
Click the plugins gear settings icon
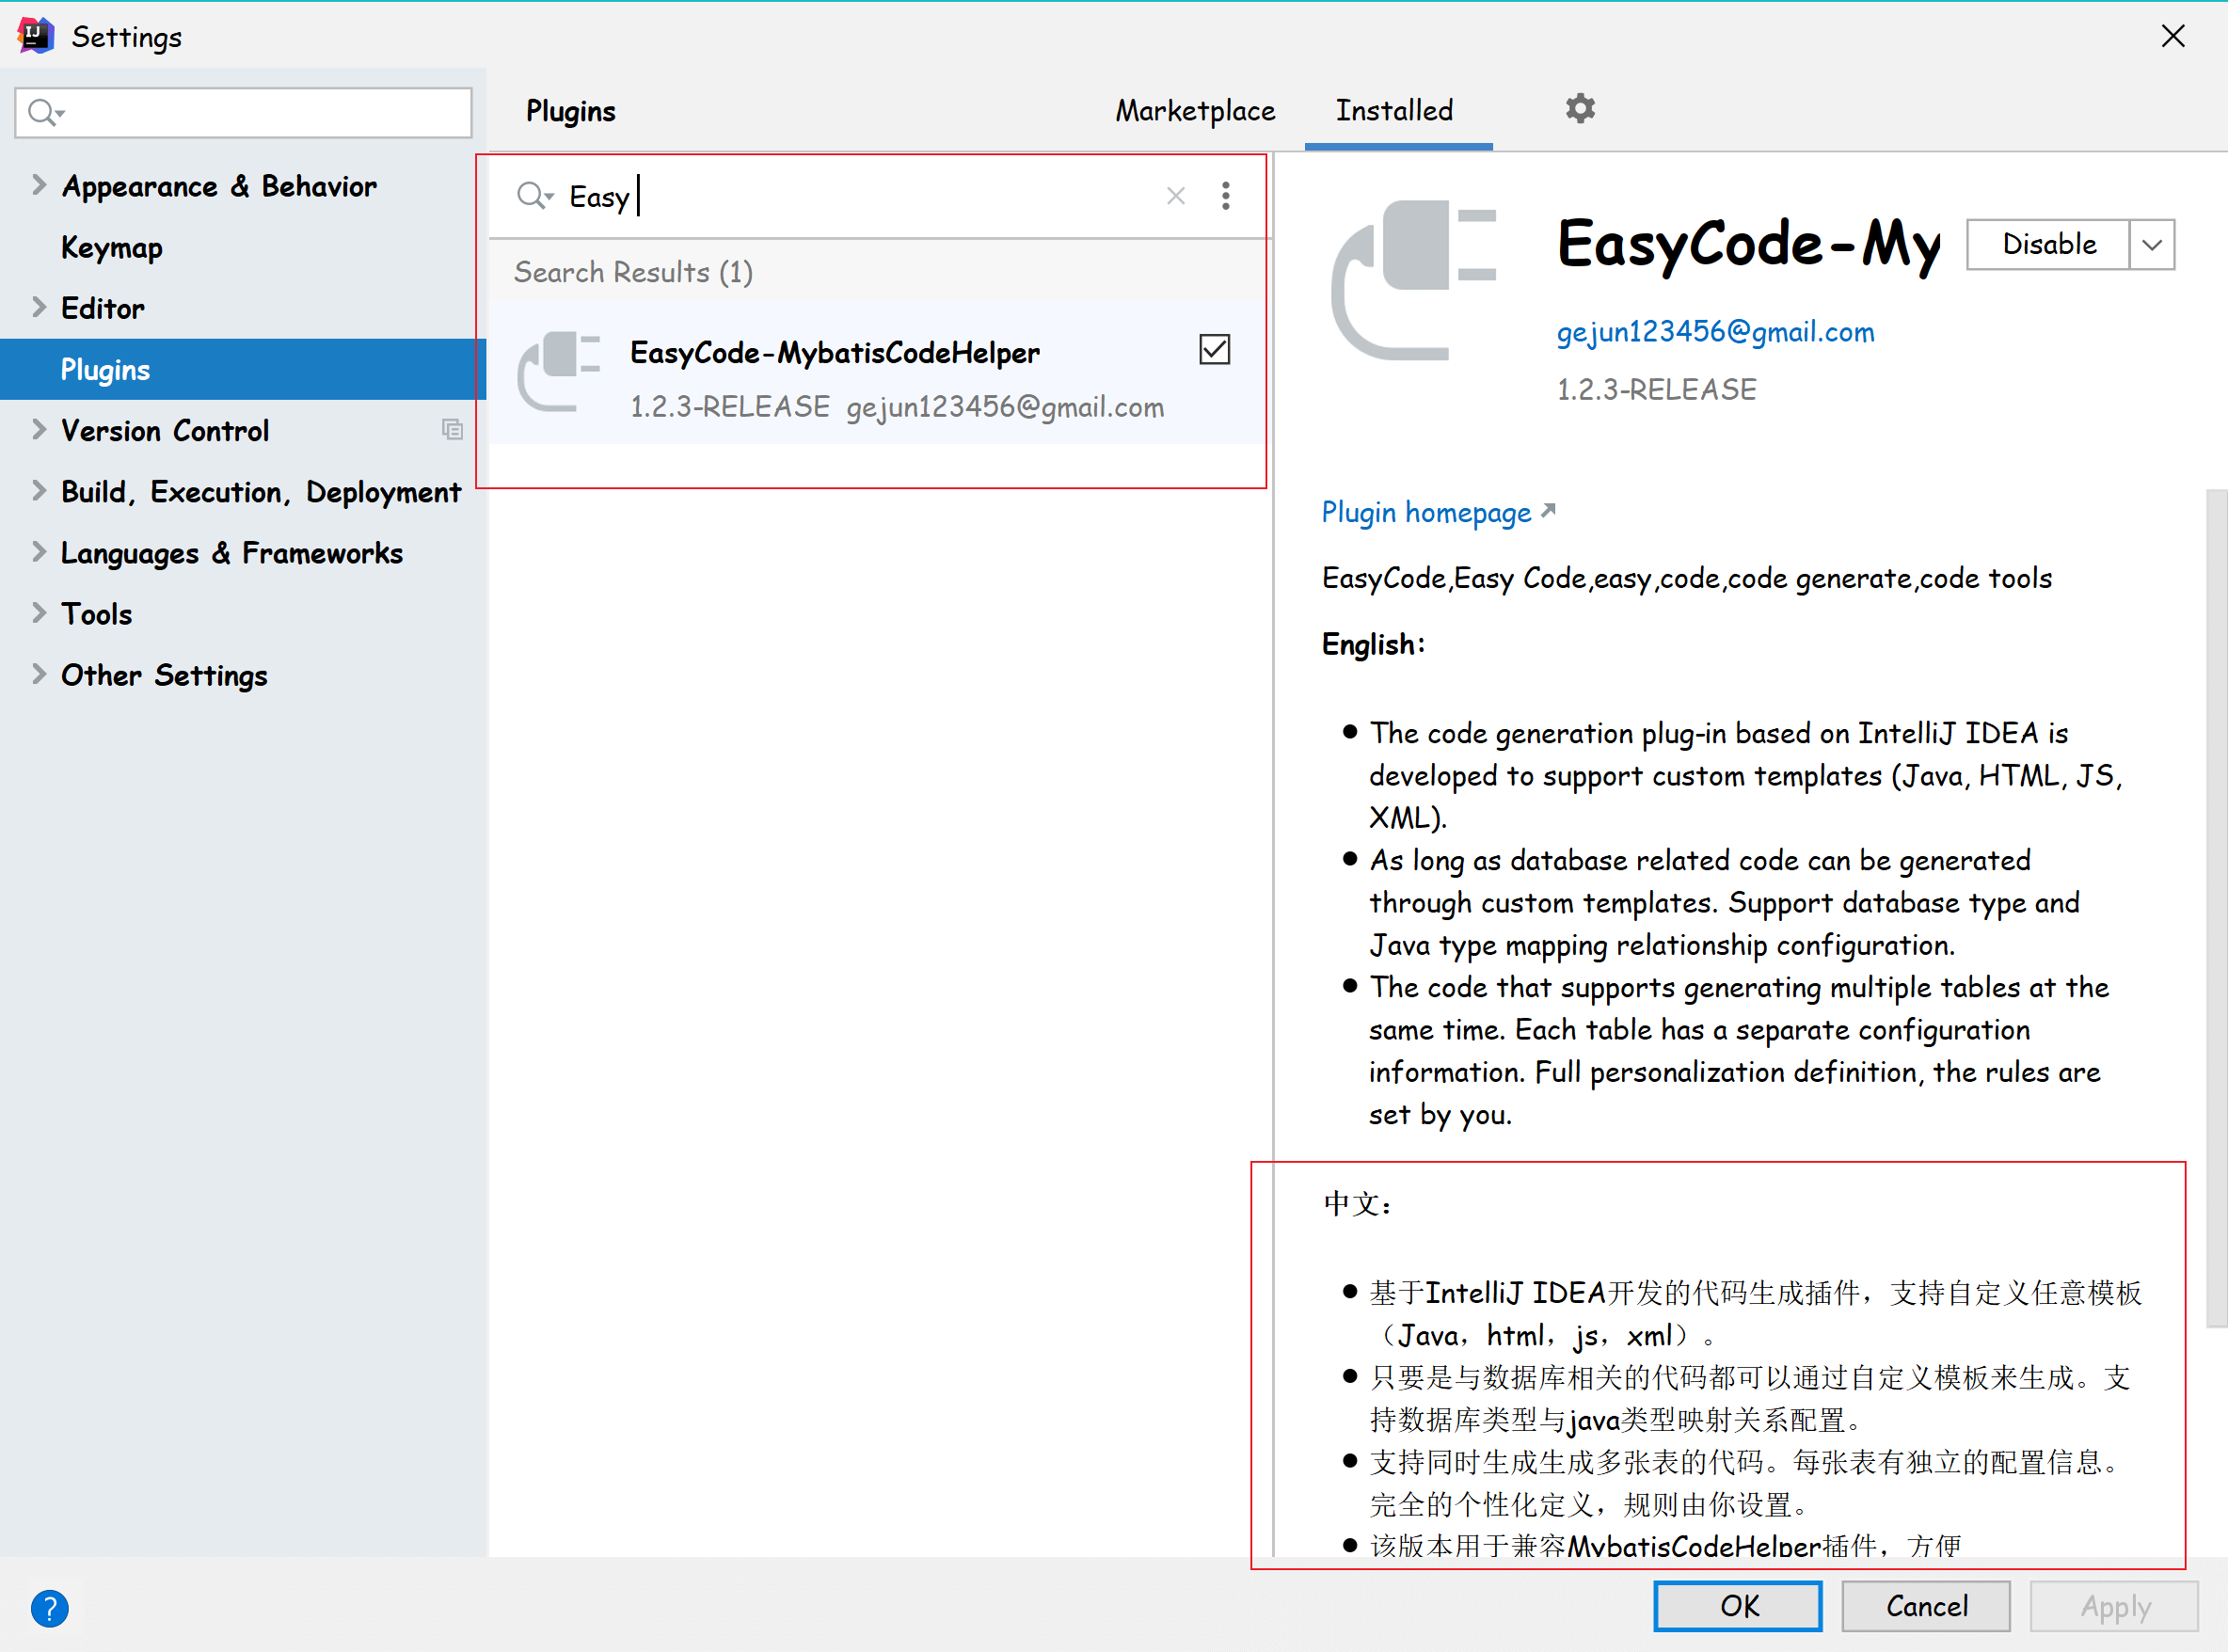(1579, 109)
